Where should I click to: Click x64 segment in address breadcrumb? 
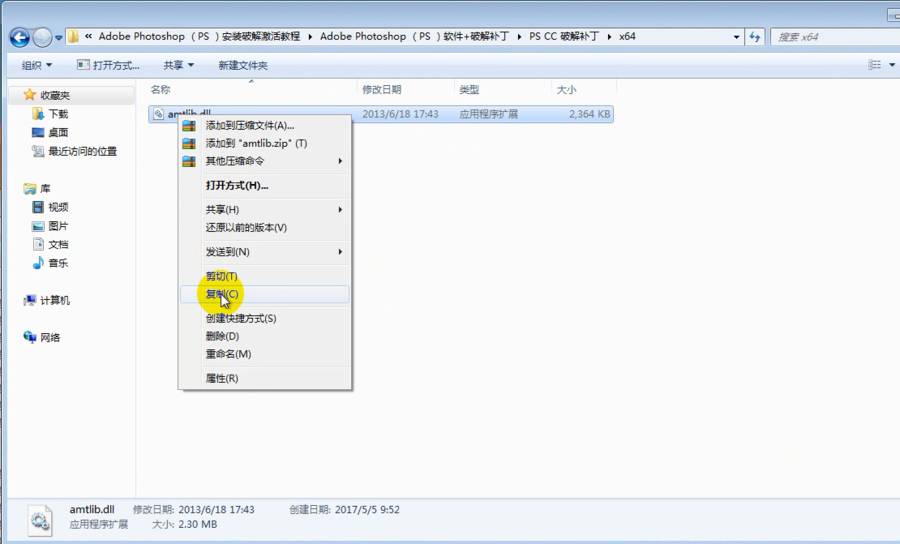pos(627,36)
